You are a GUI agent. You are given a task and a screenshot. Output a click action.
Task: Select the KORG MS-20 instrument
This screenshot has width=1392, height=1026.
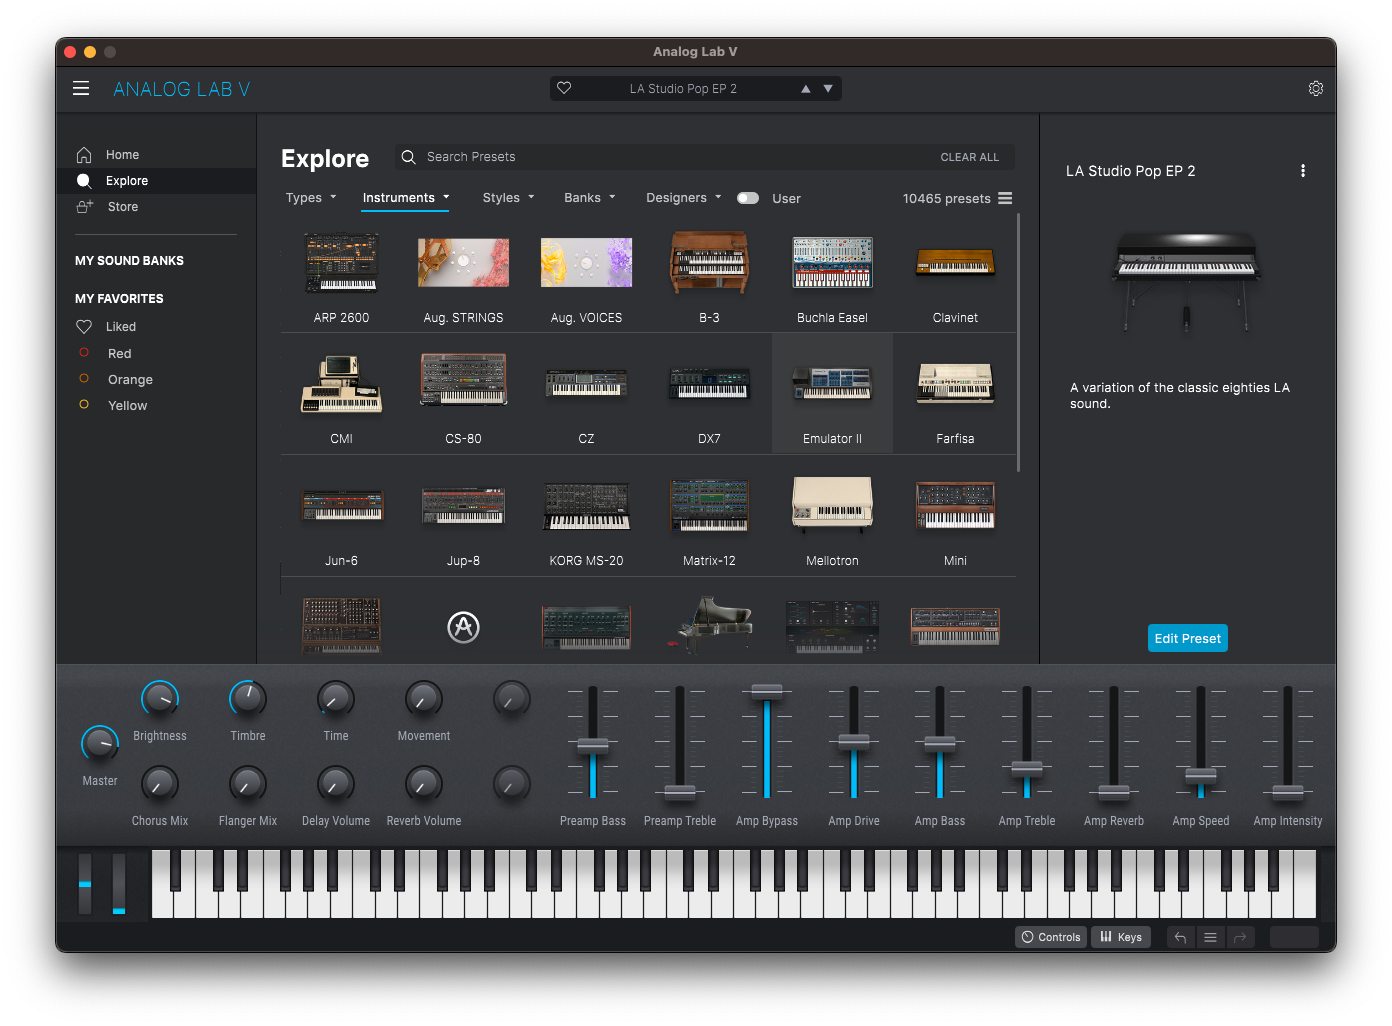[586, 518]
